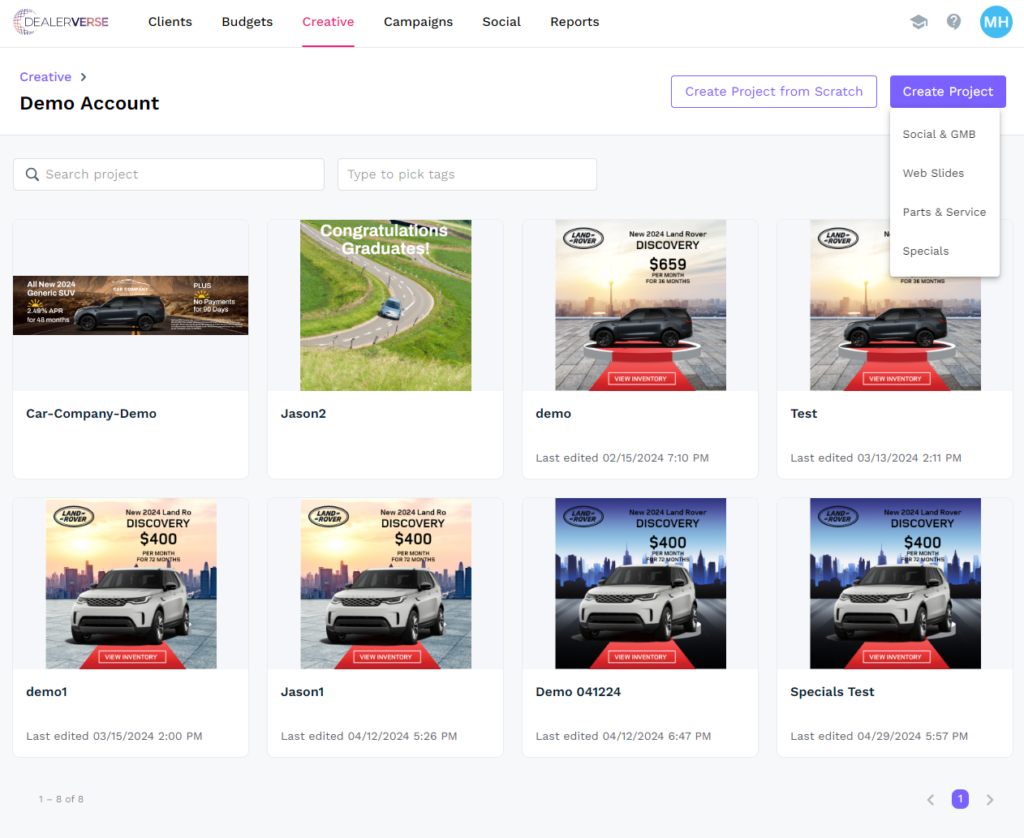
Task: Go to the next page arrow
Action: [990, 799]
